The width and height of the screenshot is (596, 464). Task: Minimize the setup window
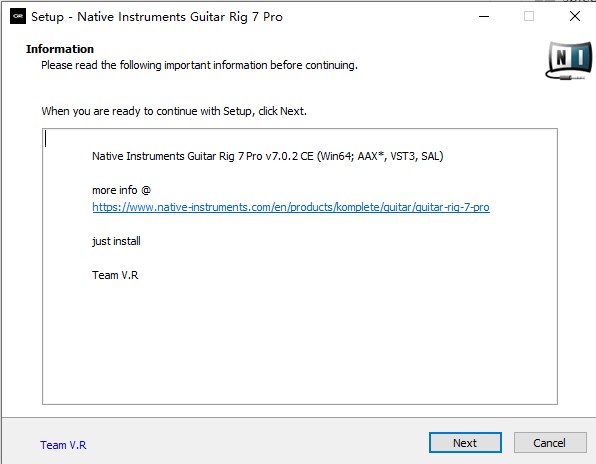484,16
